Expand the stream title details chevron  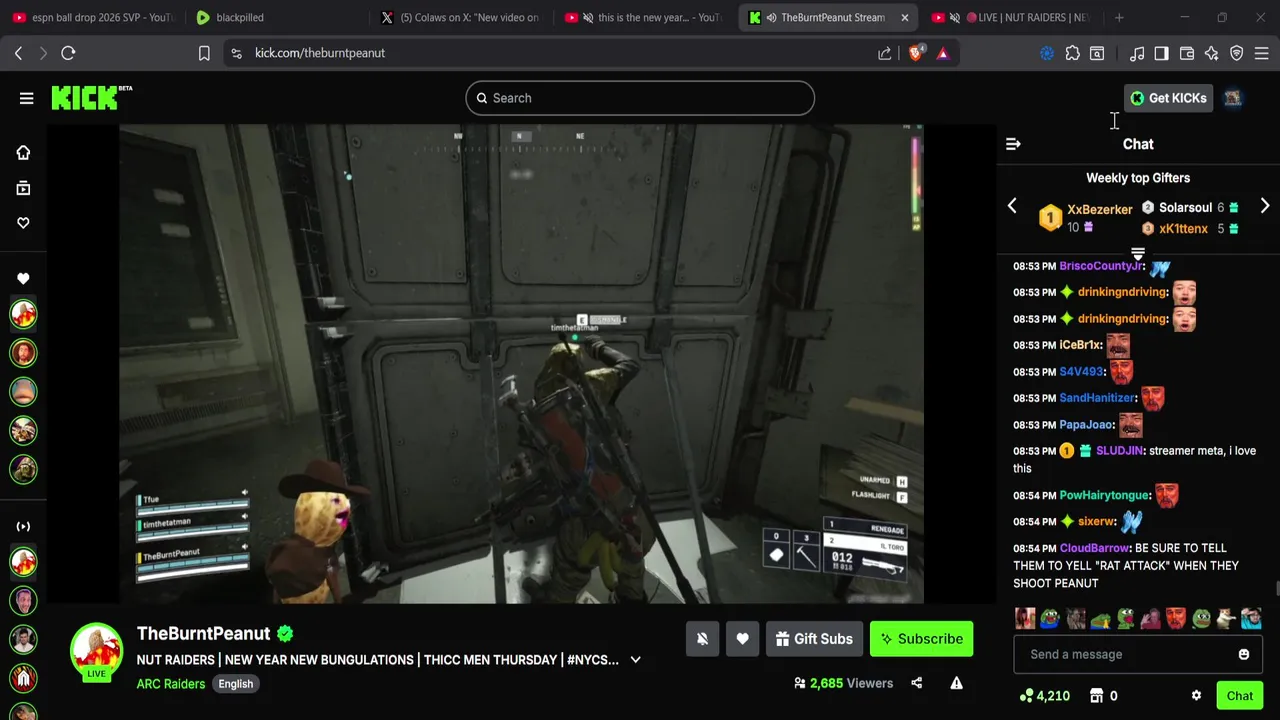(x=635, y=660)
